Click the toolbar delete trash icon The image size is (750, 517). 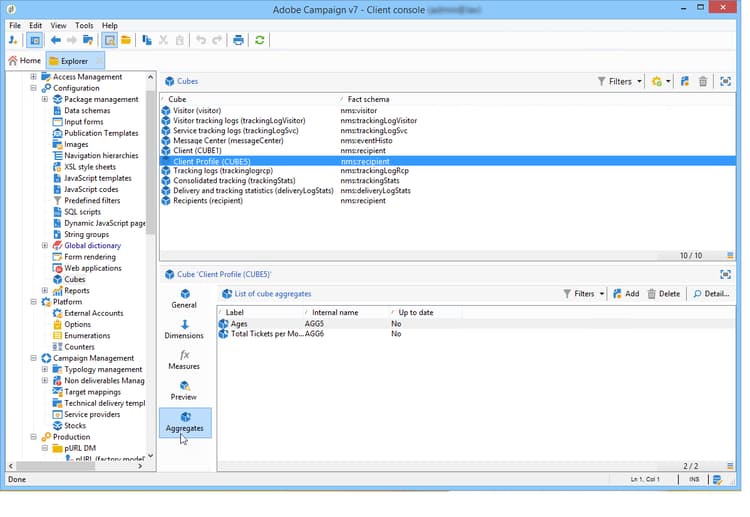[180, 40]
